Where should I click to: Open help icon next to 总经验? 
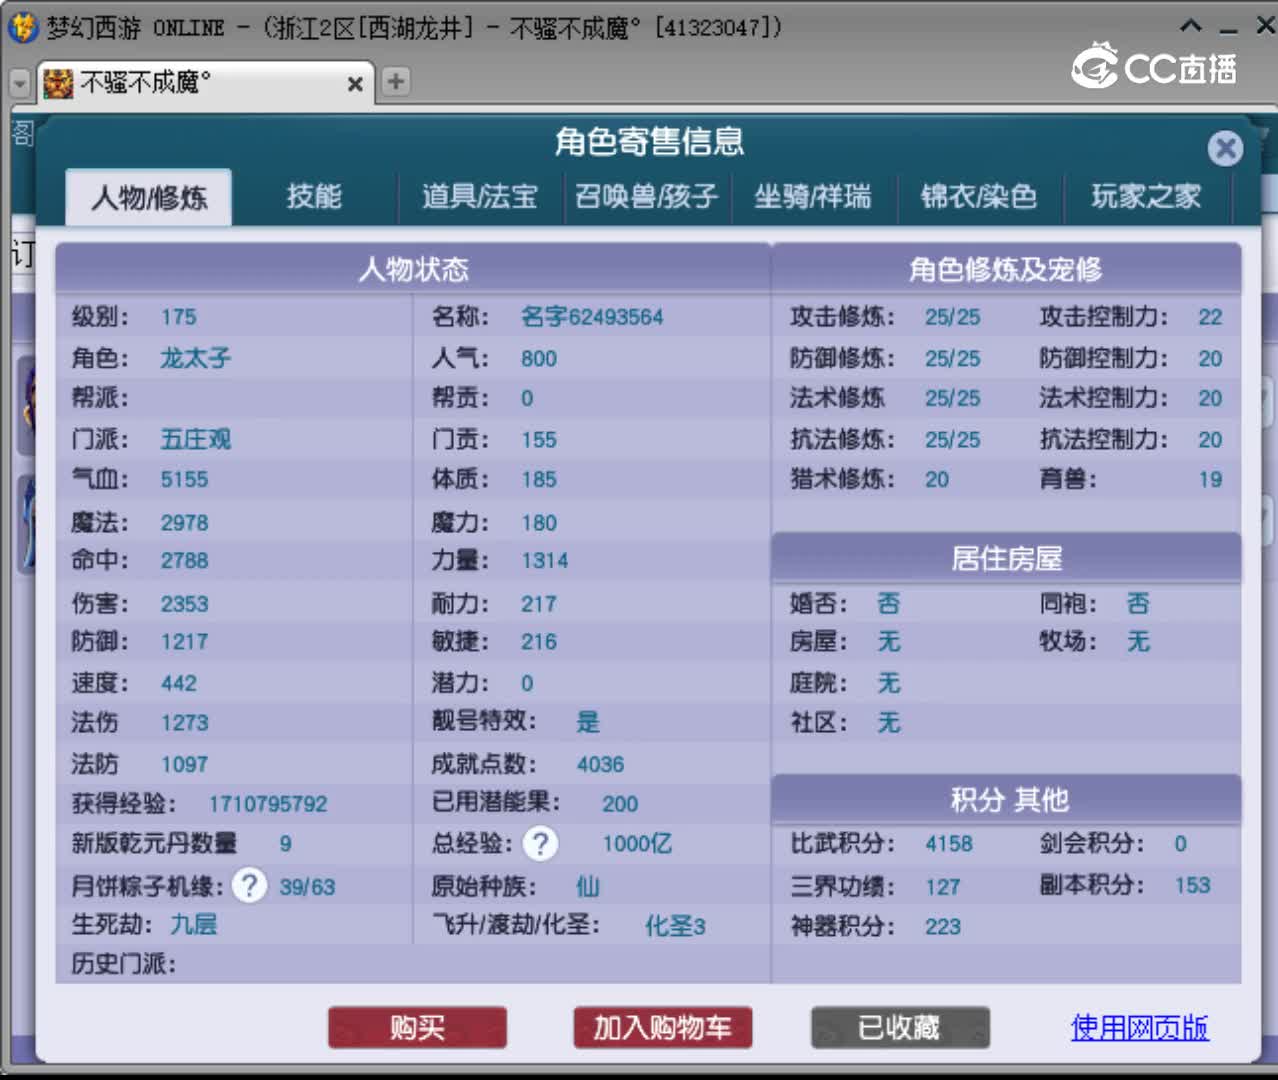(541, 844)
